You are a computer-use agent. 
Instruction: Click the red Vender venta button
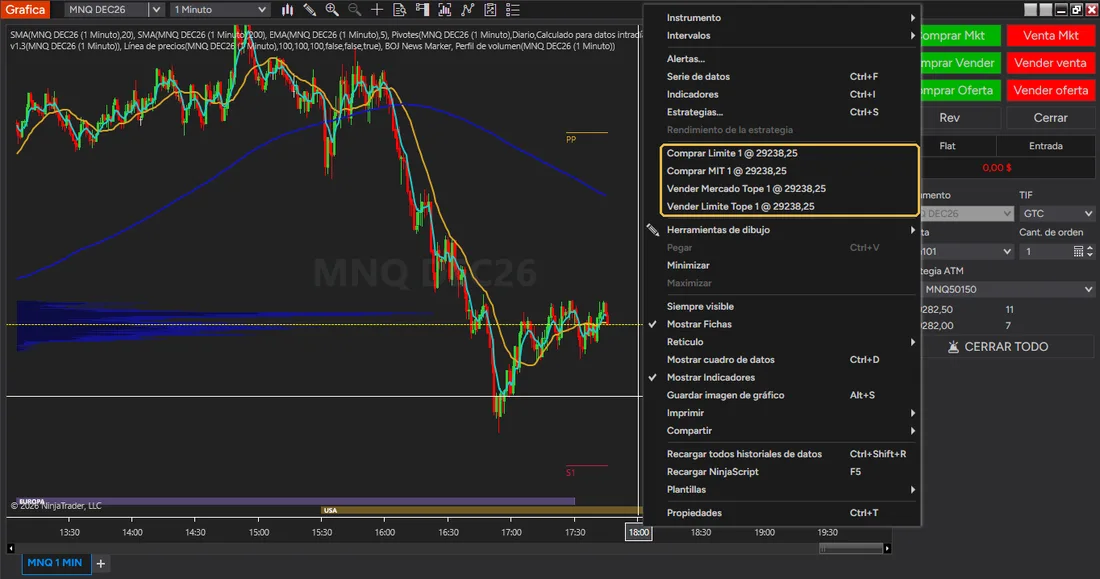tap(1050, 63)
